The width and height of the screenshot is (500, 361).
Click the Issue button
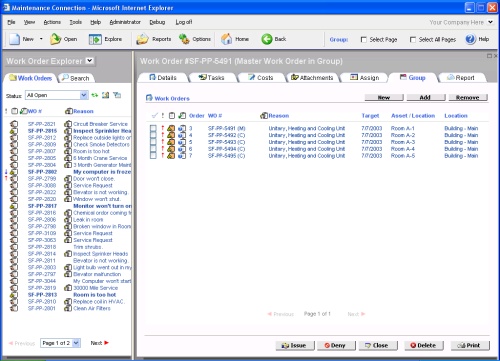(295, 345)
